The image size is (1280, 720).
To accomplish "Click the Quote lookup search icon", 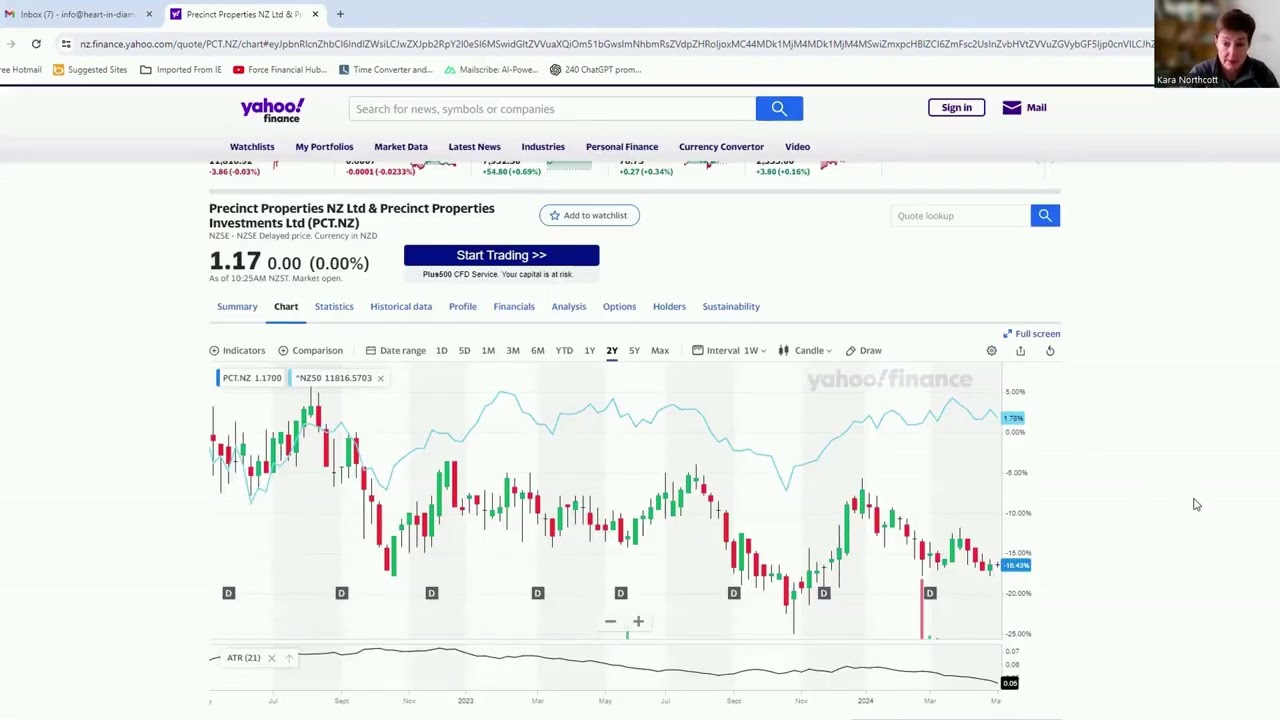I will pyautogui.click(x=1045, y=215).
